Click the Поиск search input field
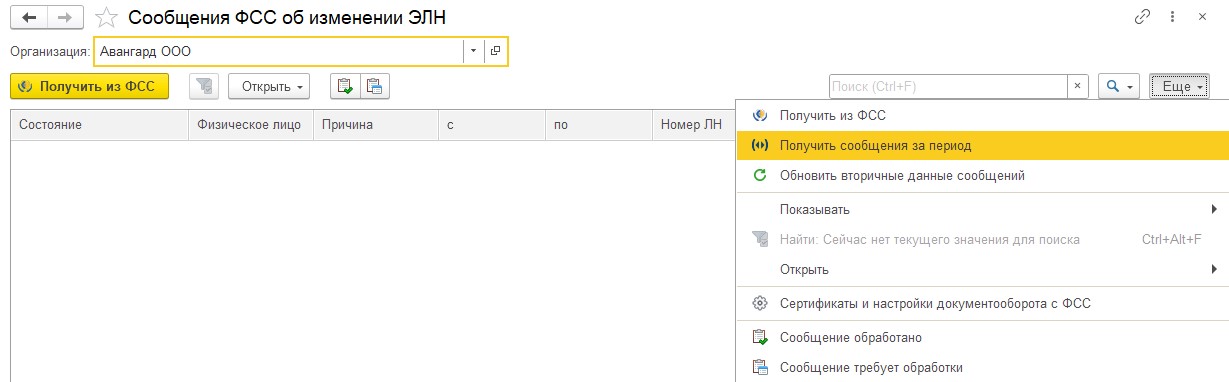This screenshot has height=382, width=1229. click(948, 86)
